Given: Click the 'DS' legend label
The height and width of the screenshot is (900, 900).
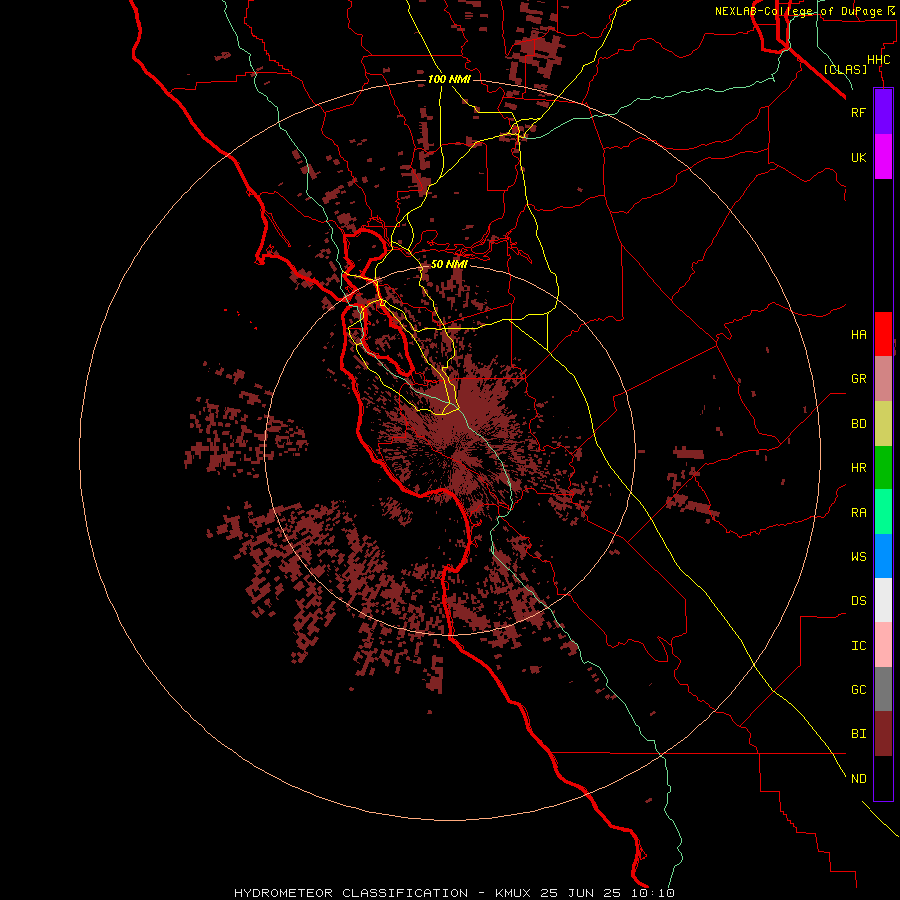Looking at the screenshot, I should 858,600.
